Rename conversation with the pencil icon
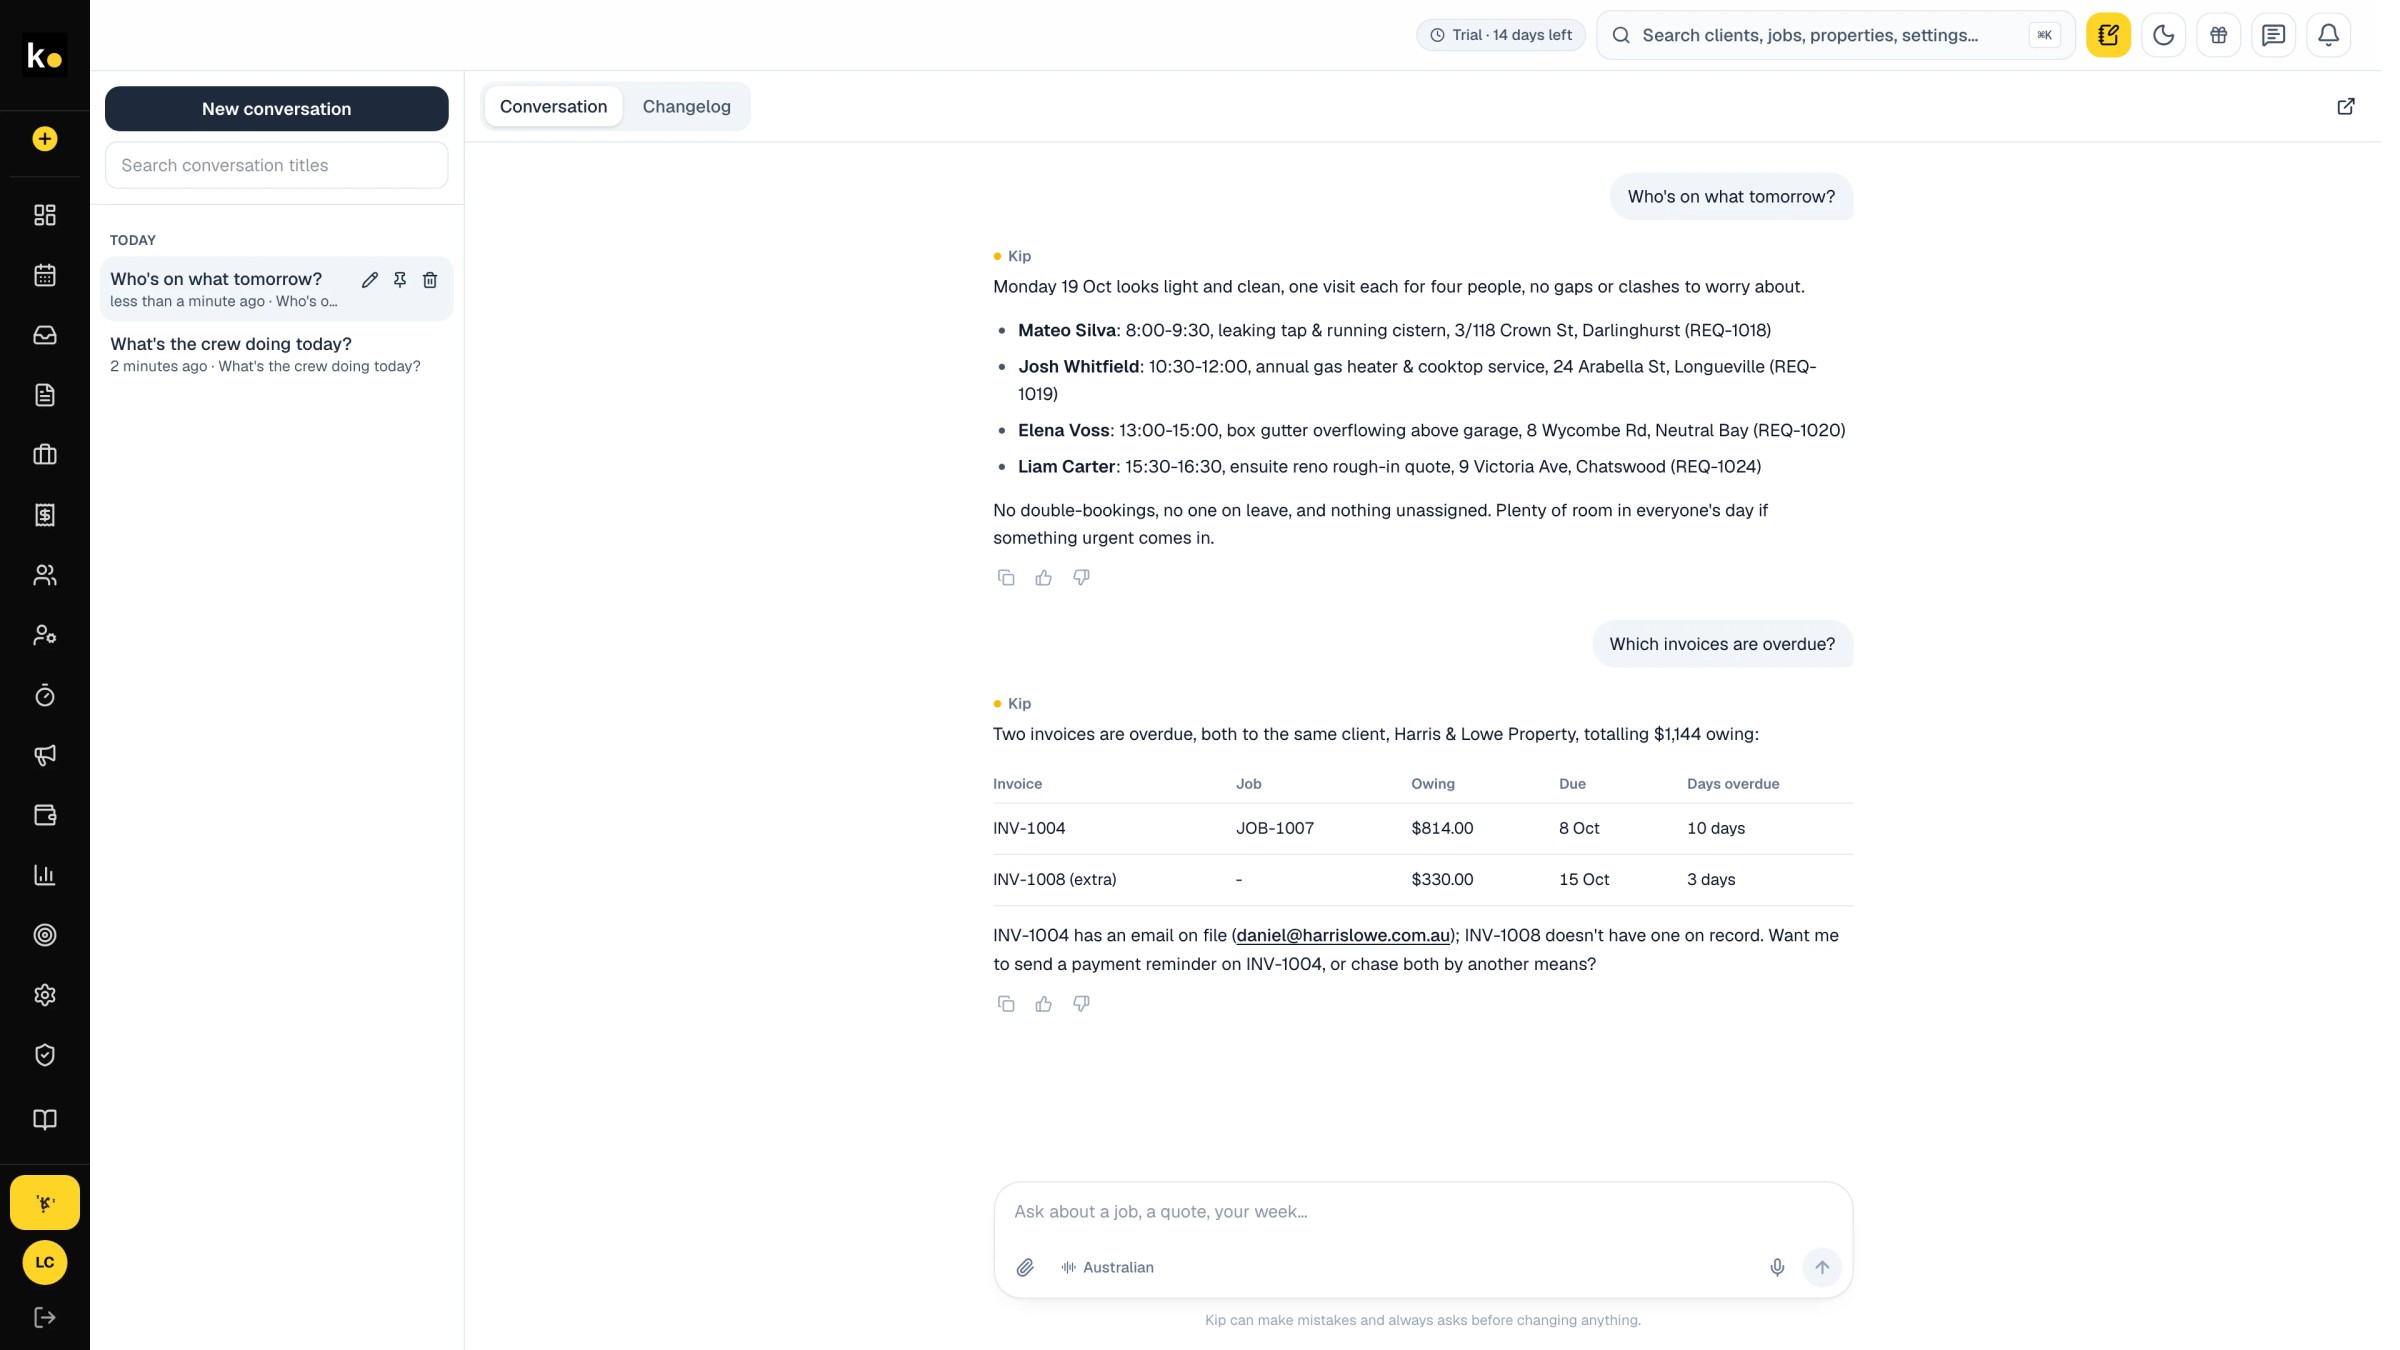 click(370, 280)
